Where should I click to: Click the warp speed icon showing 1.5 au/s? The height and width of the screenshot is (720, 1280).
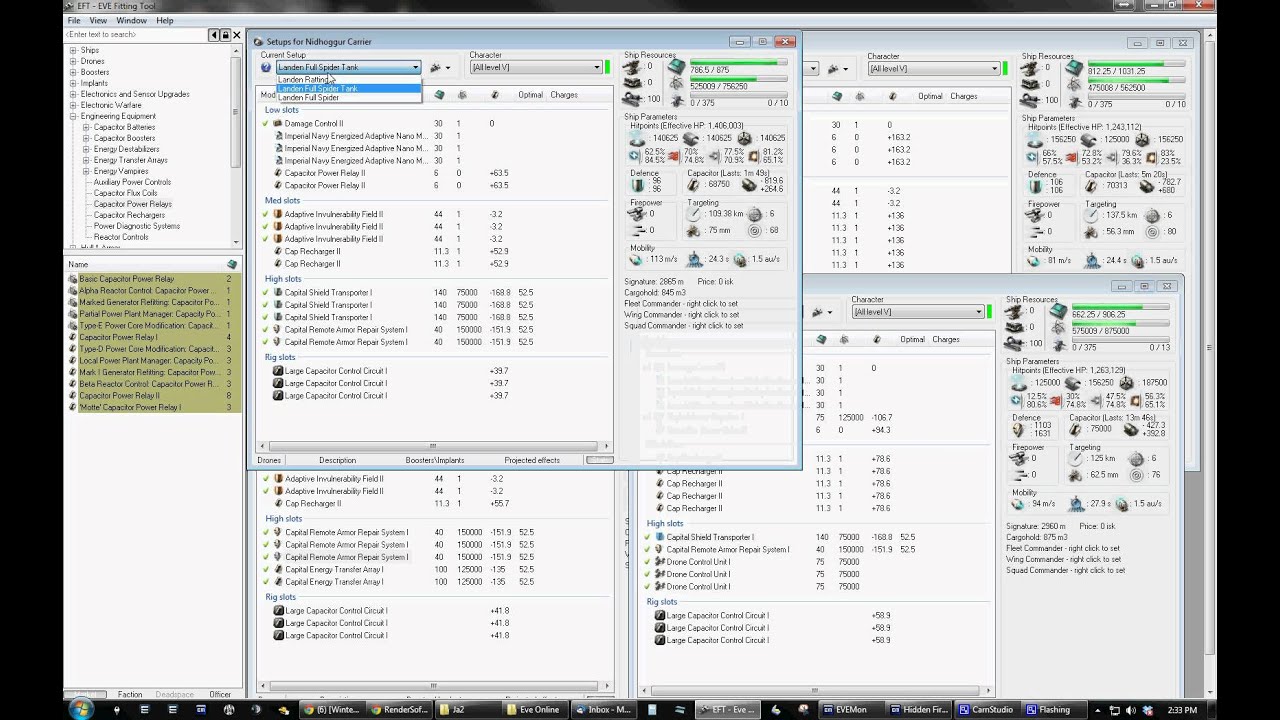pyautogui.click(x=740, y=259)
